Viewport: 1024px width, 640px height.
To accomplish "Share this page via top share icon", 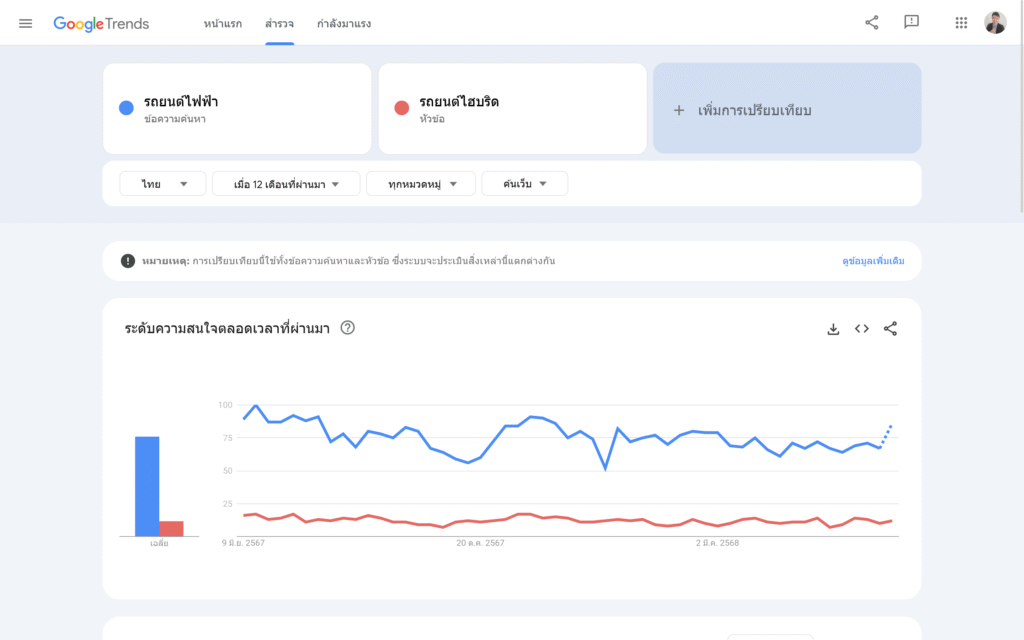I will [872, 23].
